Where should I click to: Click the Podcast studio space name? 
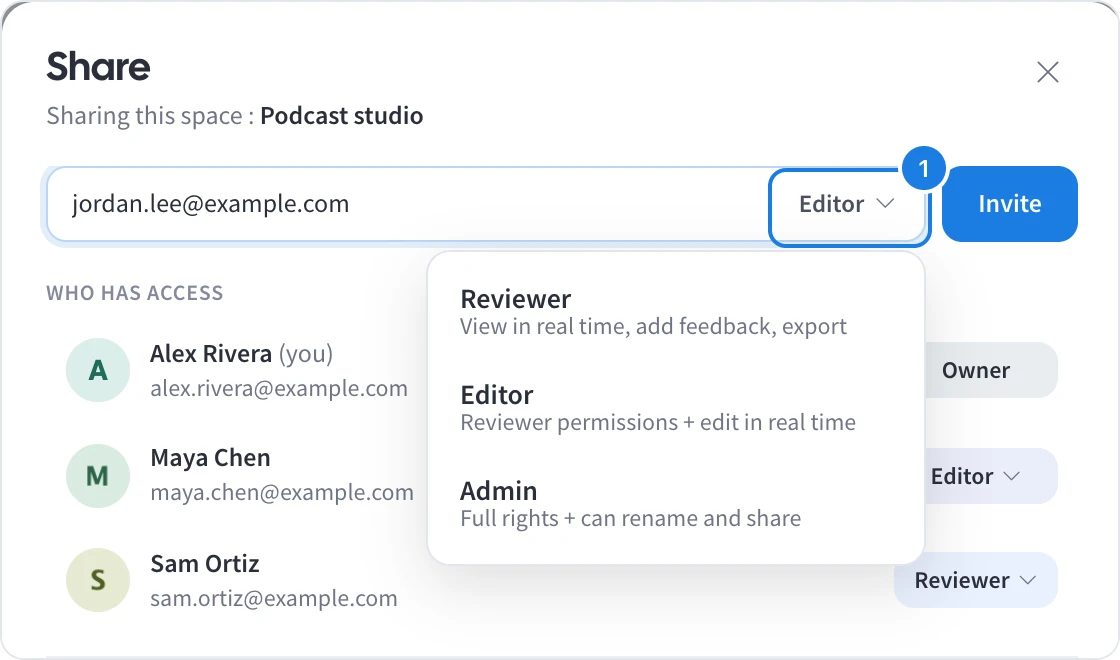(341, 116)
